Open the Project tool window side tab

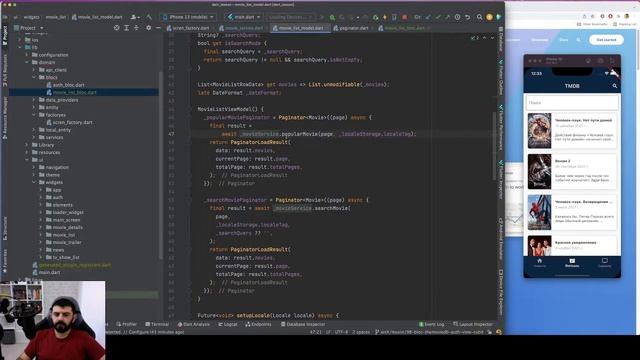pos(4,36)
